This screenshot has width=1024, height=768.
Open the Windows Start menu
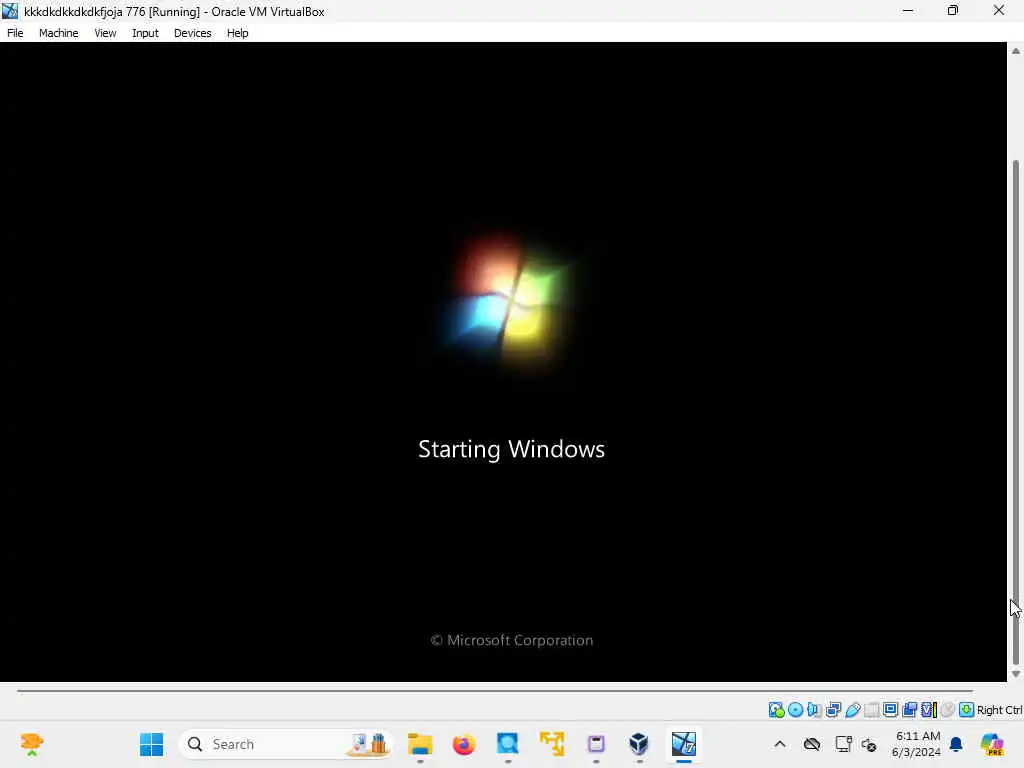tap(152, 744)
